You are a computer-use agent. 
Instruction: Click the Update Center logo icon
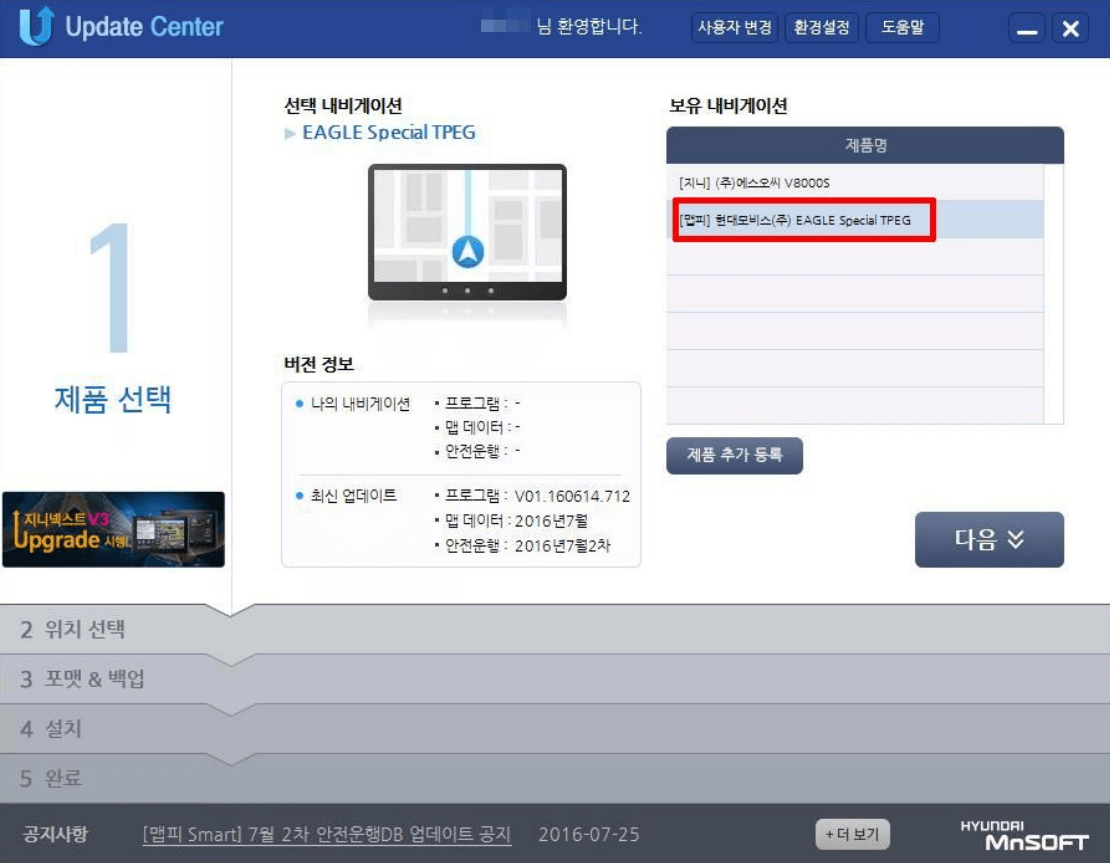point(37,26)
